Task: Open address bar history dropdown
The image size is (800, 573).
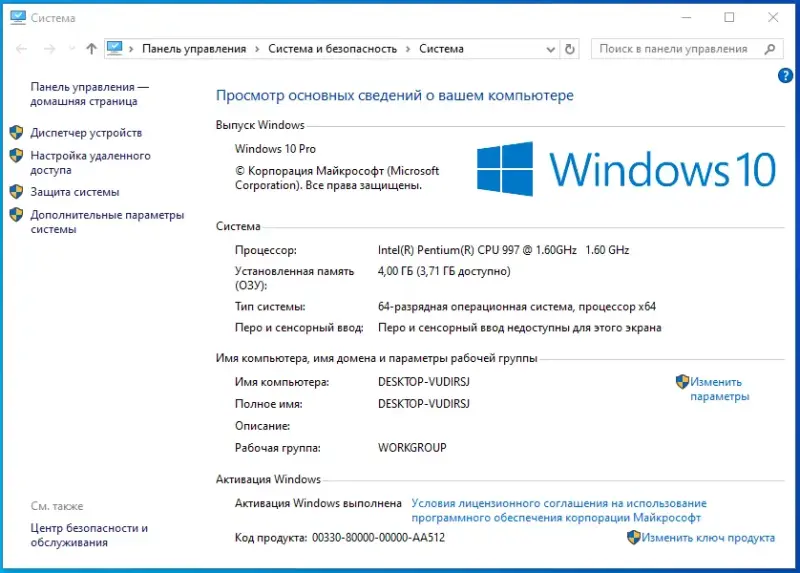Action: click(x=551, y=49)
